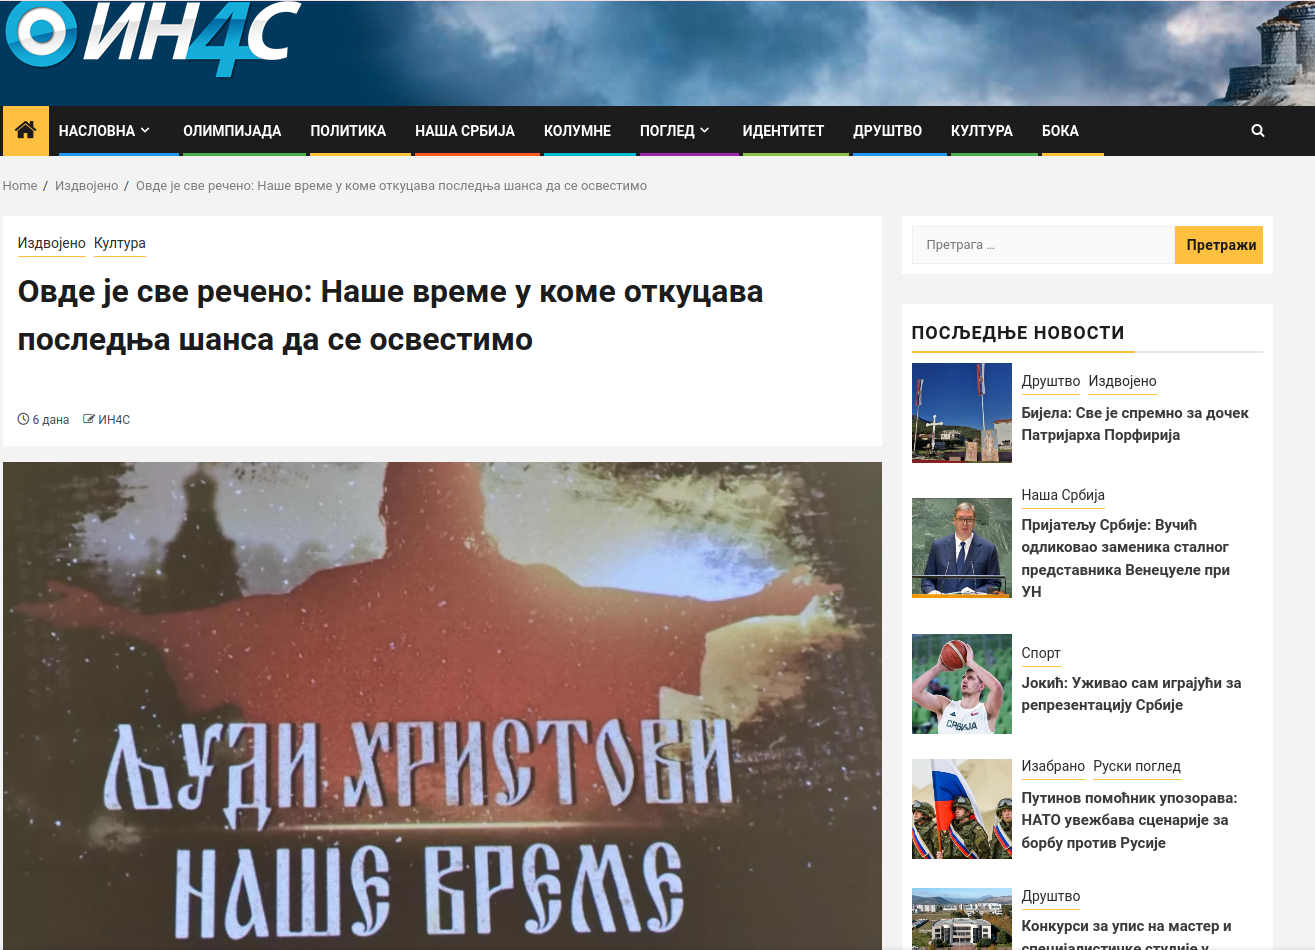Go to НАША СРБИЈА section
Image resolution: width=1315 pixels, height=950 pixels.
[x=465, y=131]
